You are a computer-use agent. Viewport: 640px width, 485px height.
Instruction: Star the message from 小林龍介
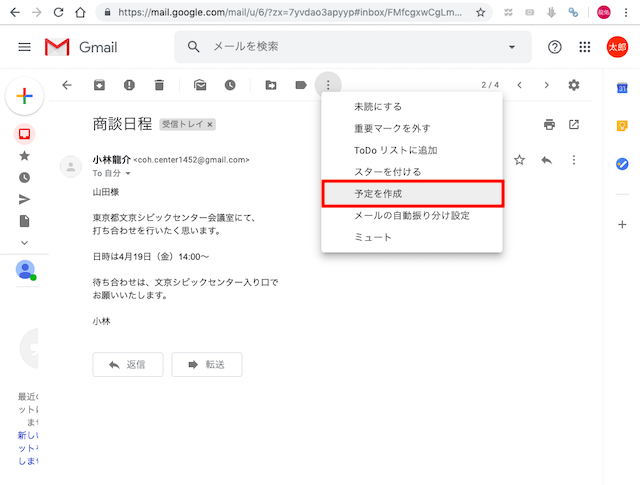tap(519, 160)
